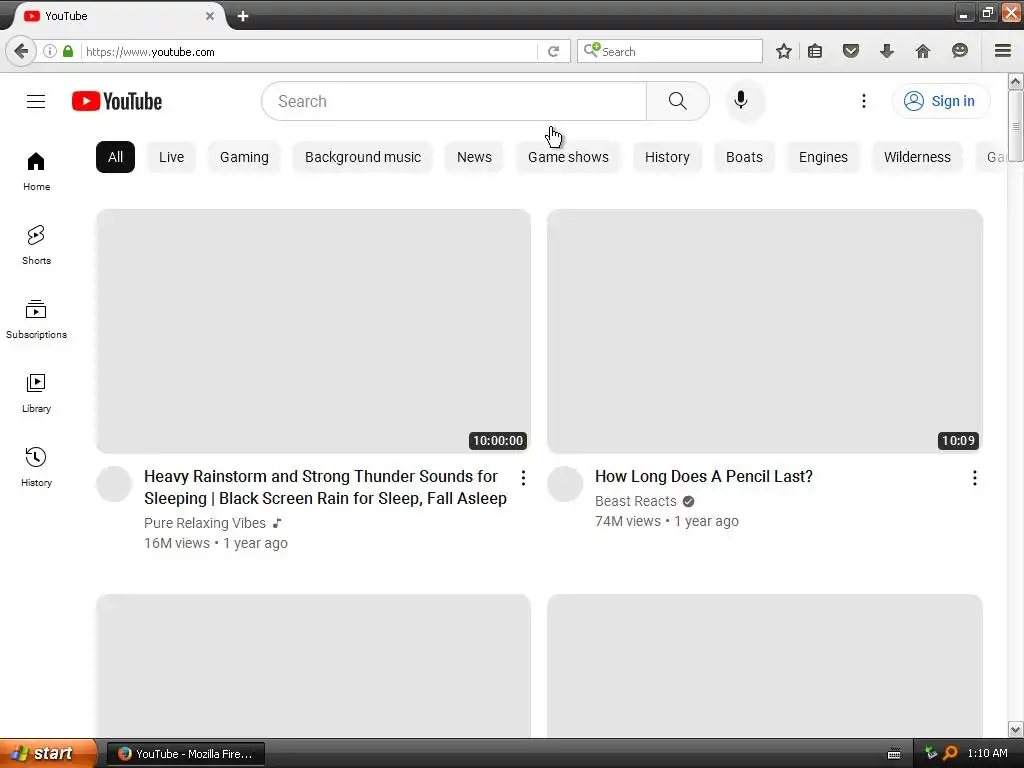
Task: Open options for Pencil Last video
Action: 974,478
